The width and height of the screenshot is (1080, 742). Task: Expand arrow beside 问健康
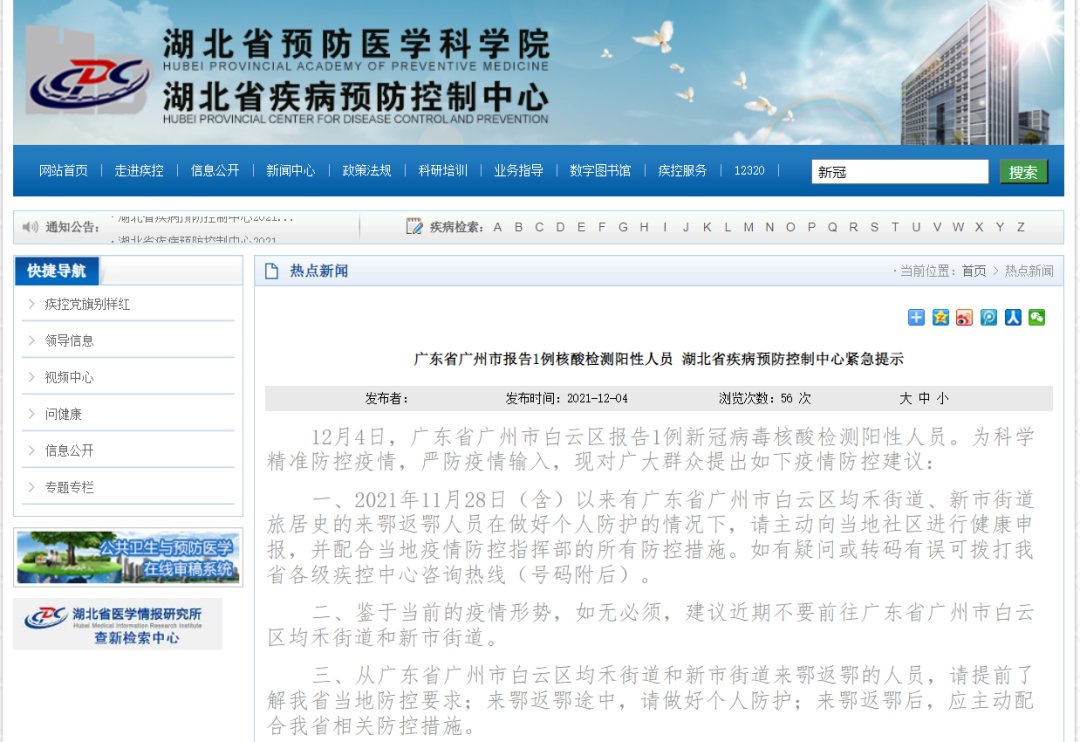tap(31, 413)
